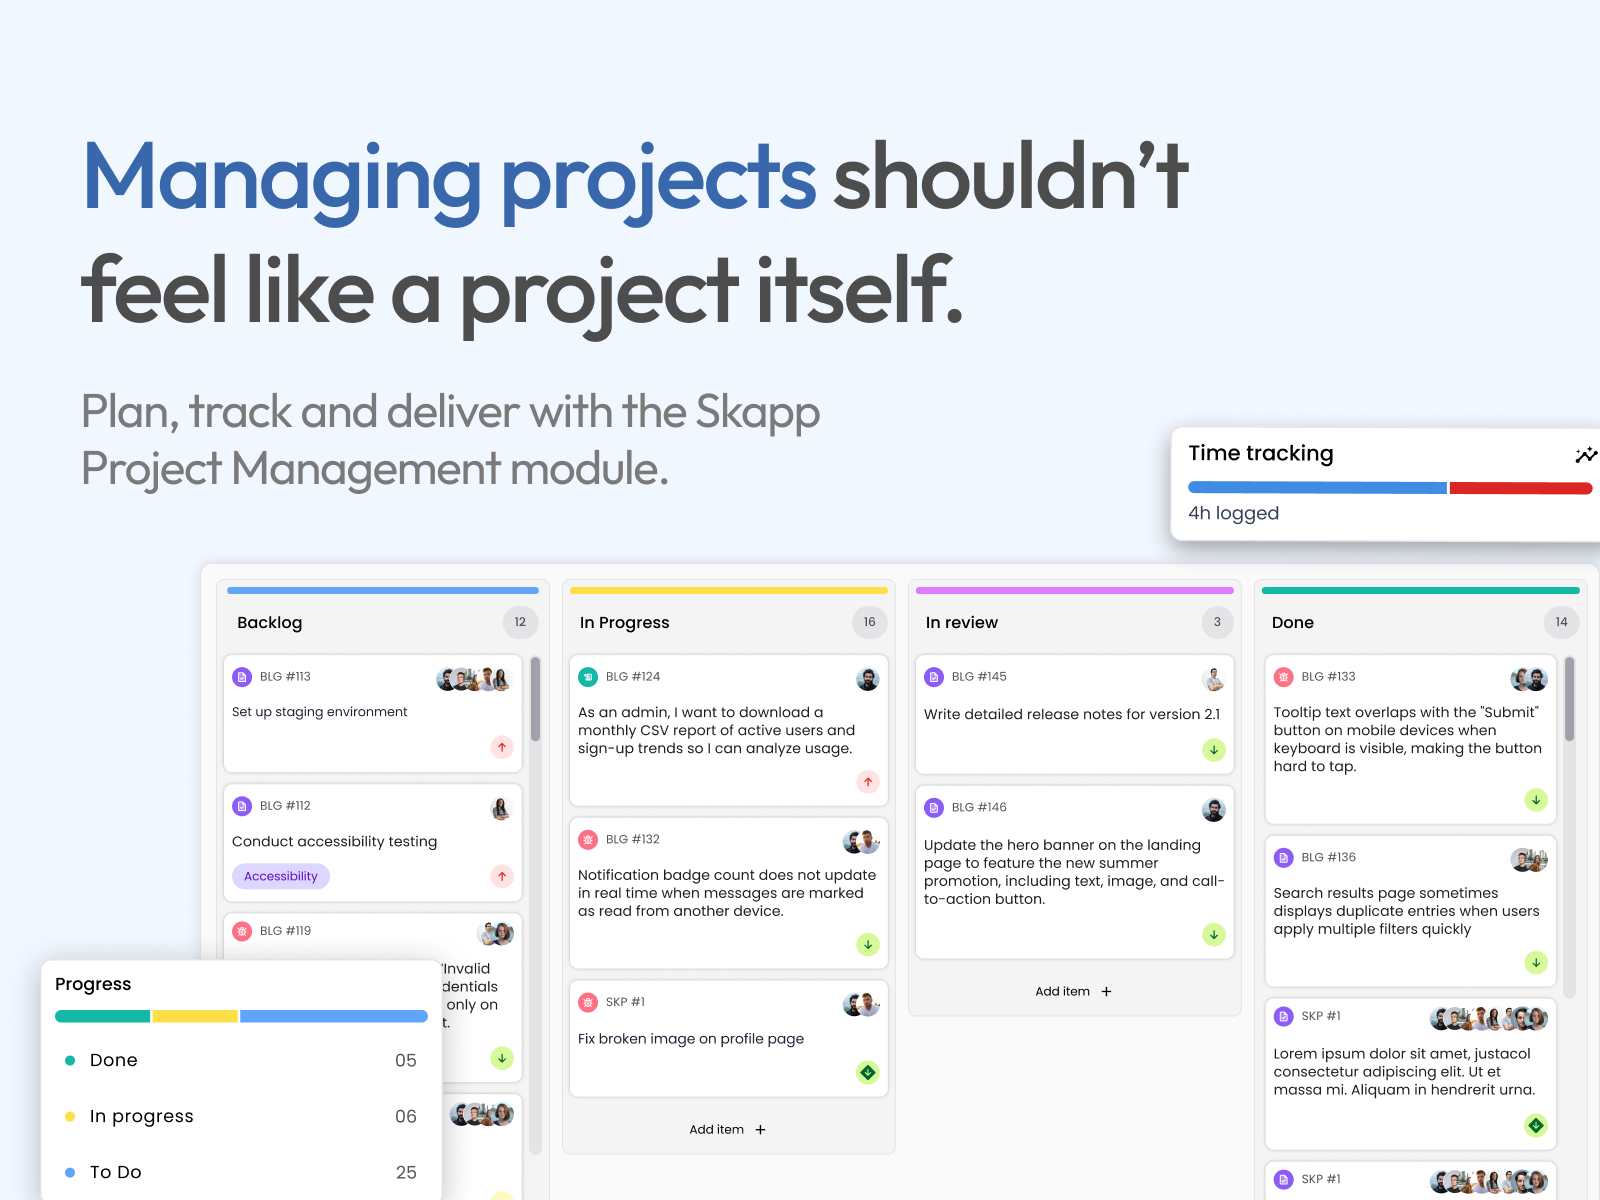
Task: Click the task type icon on BLG #124
Action: [x=588, y=677]
